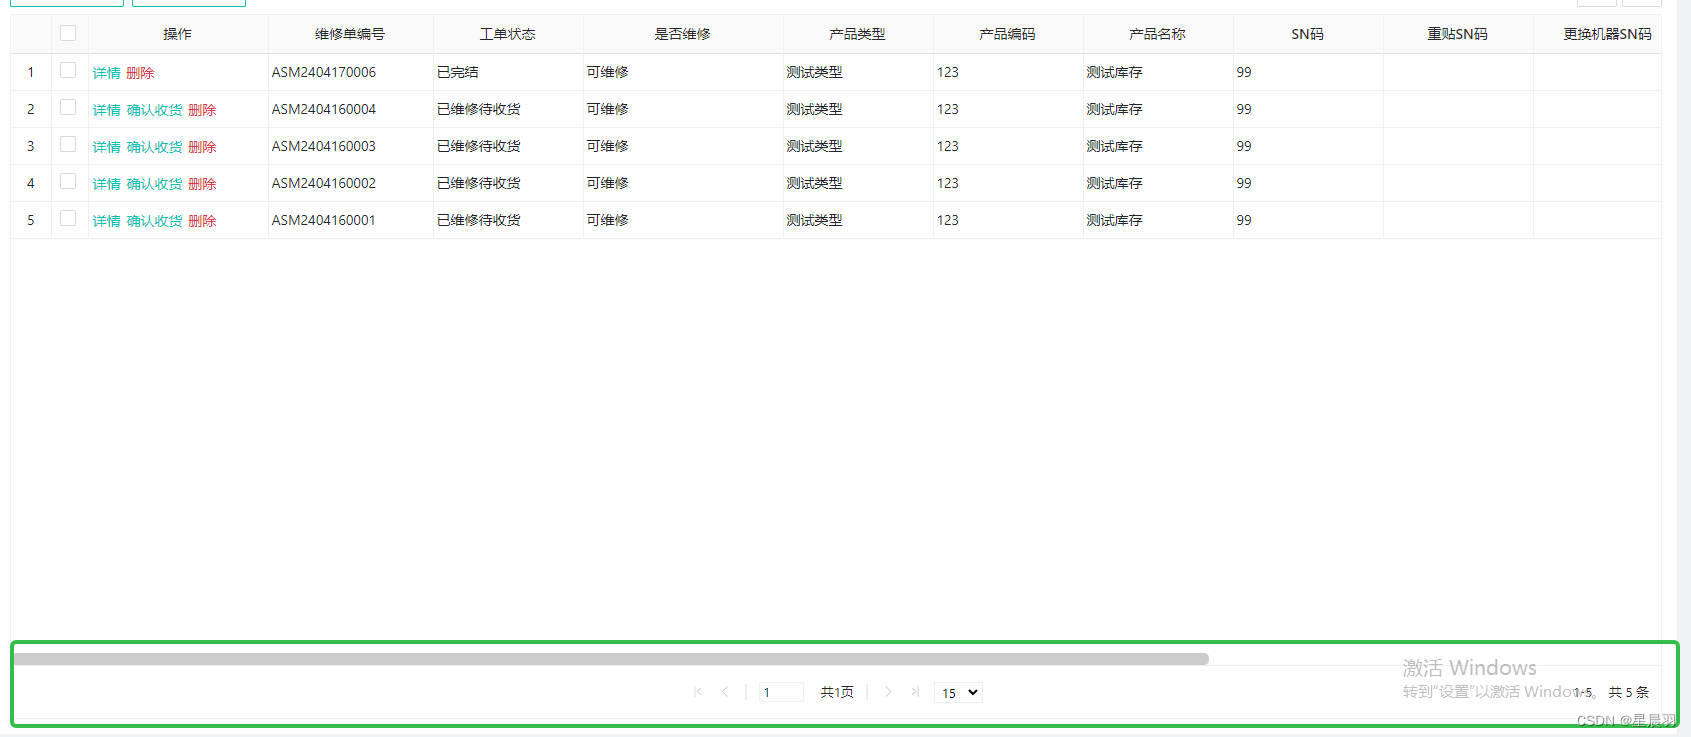
Task: Click the 重贴SN码 column header
Action: [x=1458, y=34]
